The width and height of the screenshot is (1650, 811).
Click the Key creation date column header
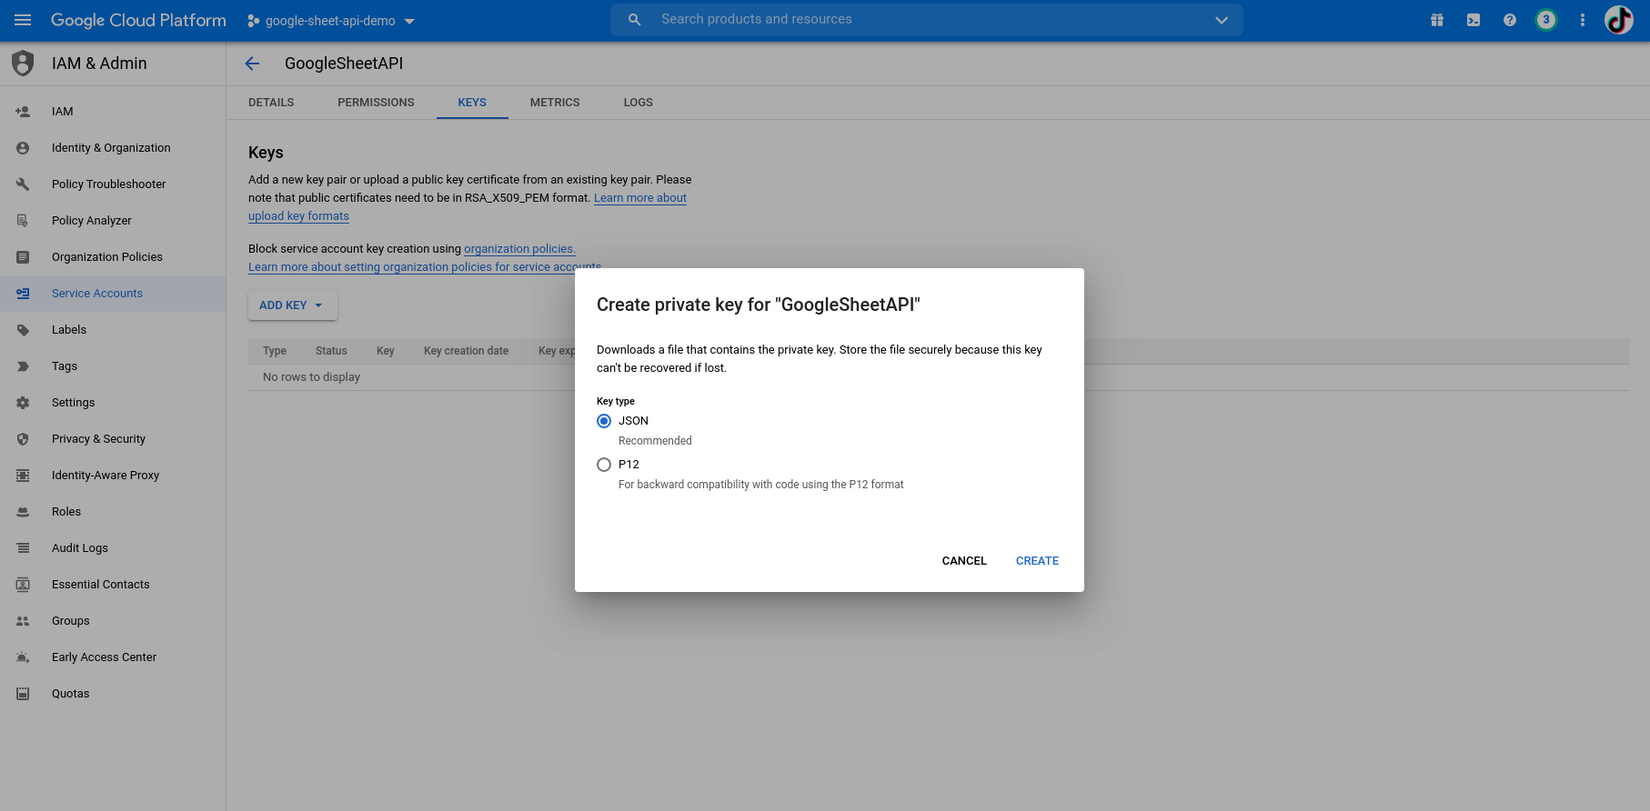[x=466, y=351]
